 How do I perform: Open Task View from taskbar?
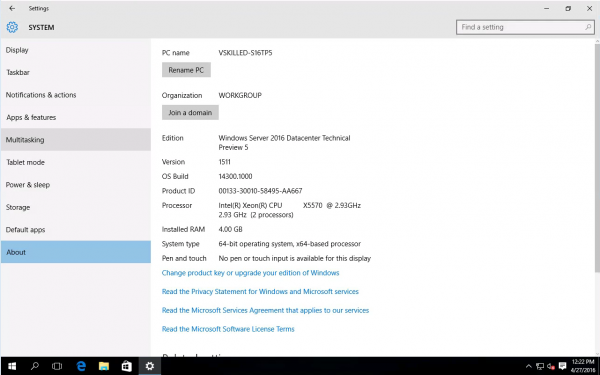[x=57, y=366]
